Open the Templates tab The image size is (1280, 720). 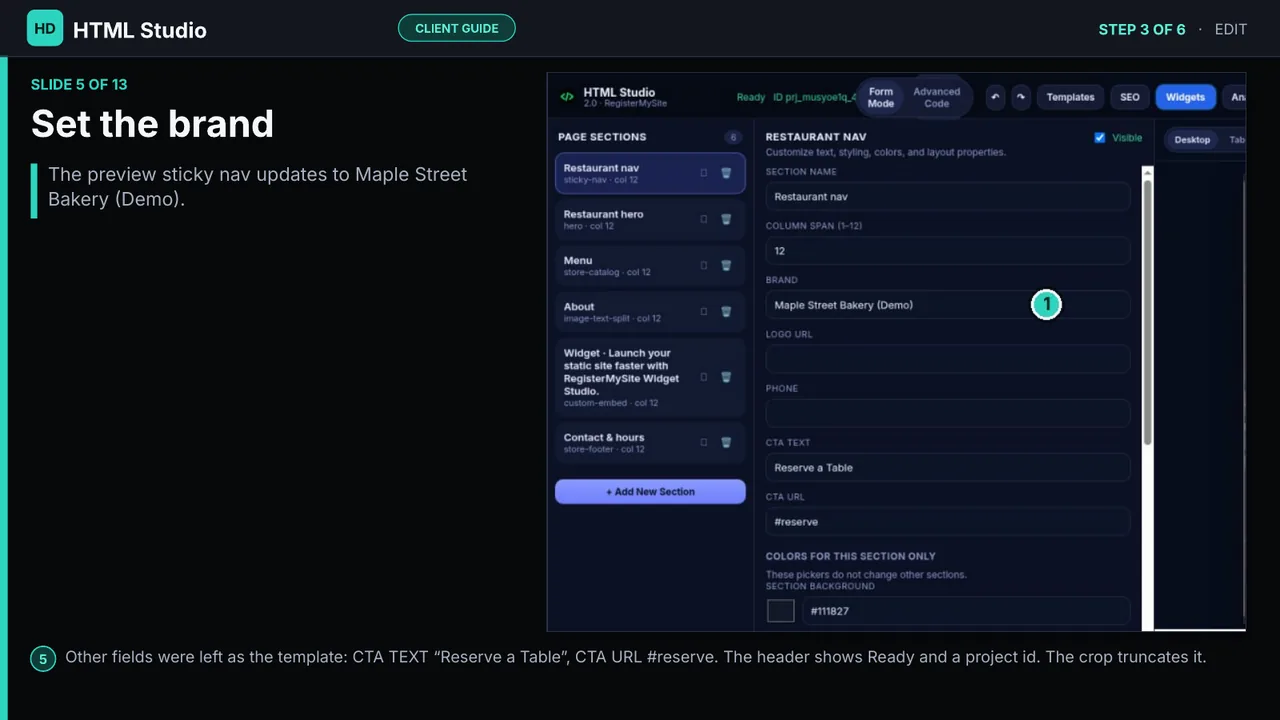pos(1070,97)
